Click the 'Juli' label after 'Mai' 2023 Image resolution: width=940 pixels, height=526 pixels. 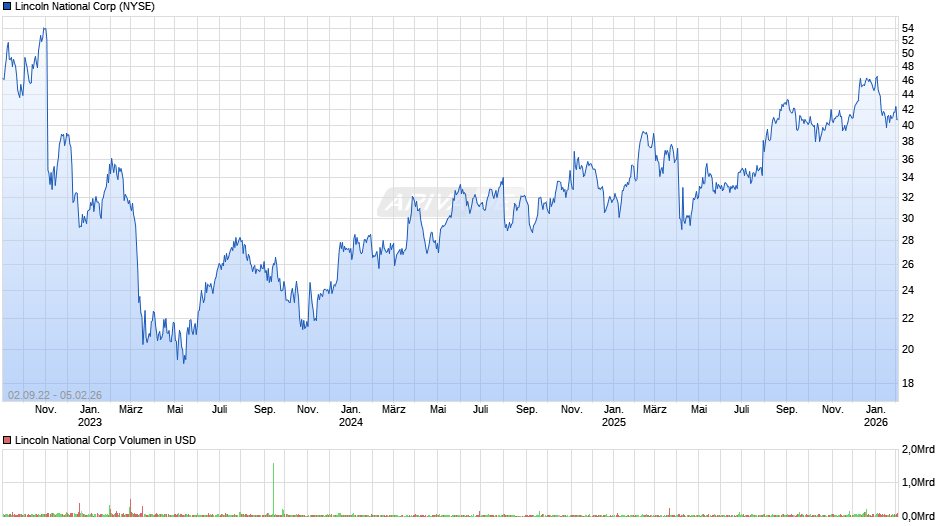219,410
